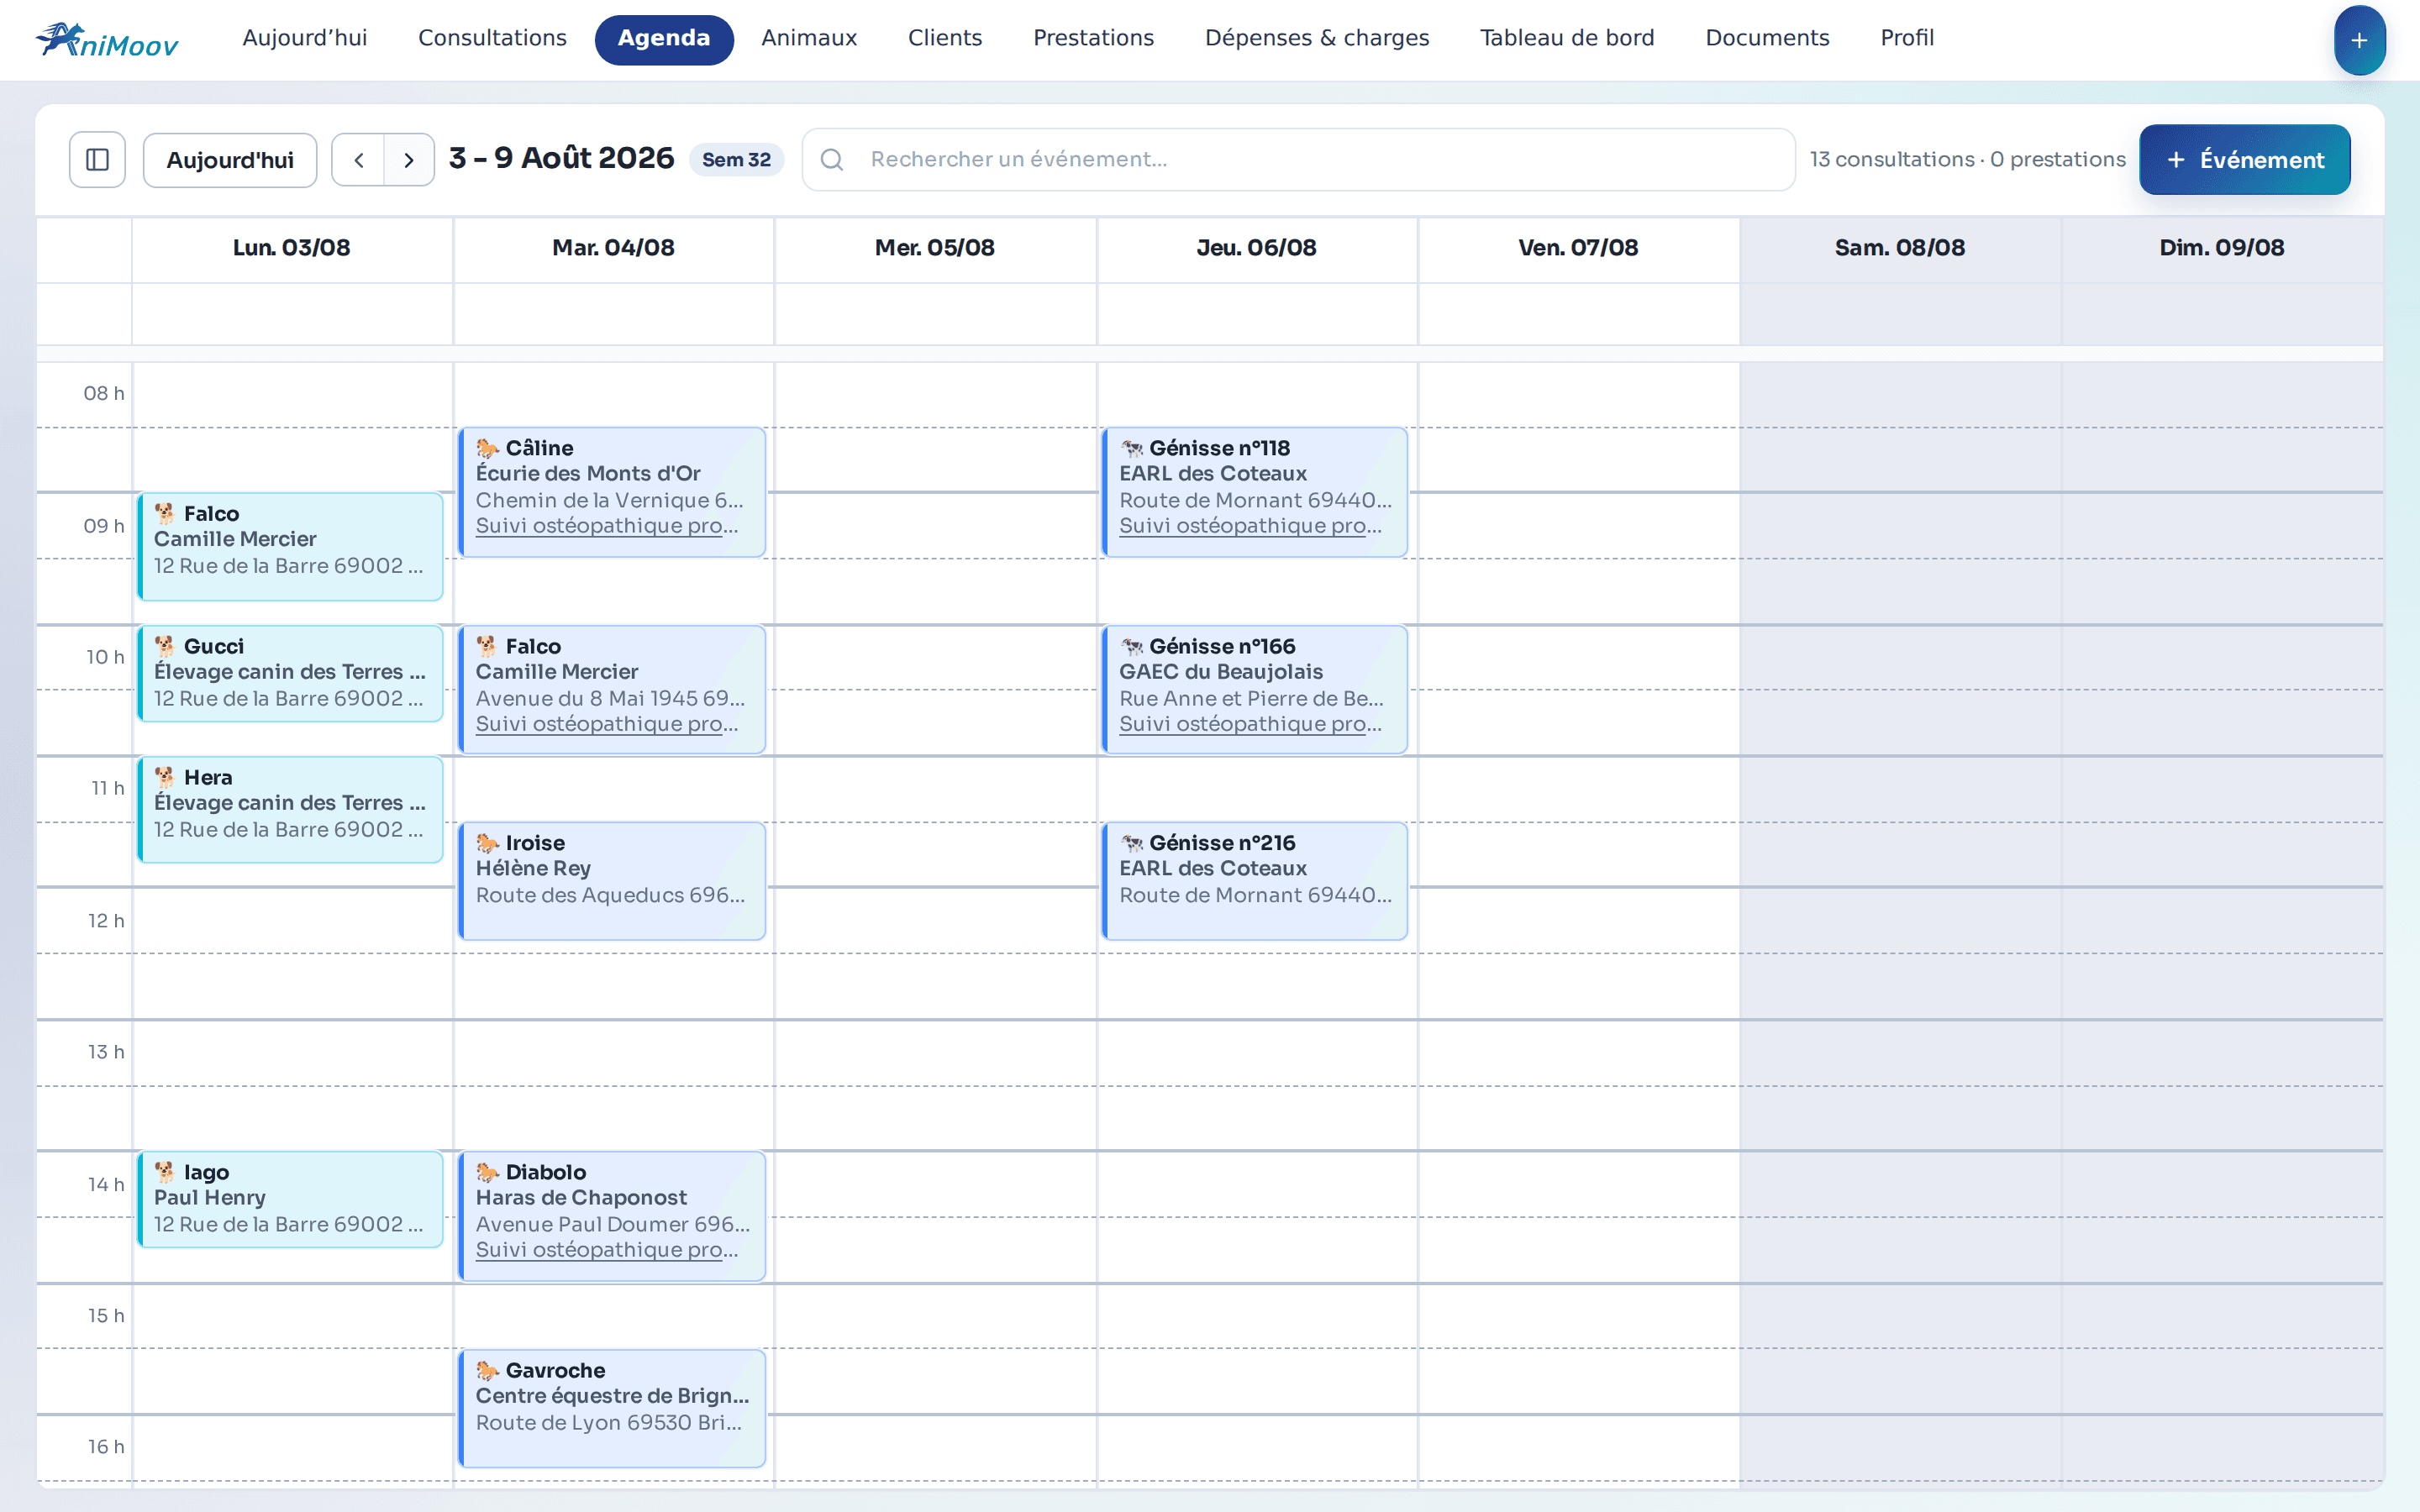Screen dimensions: 2420x1512
Task: Click the + Événement button
Action: pos(2244,160)
